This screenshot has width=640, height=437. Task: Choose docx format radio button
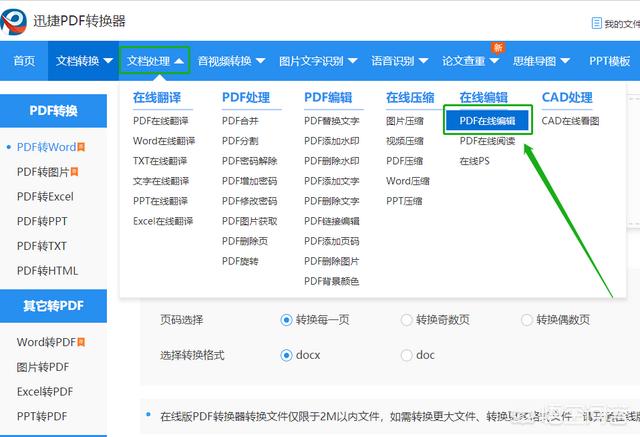[287, 355]
